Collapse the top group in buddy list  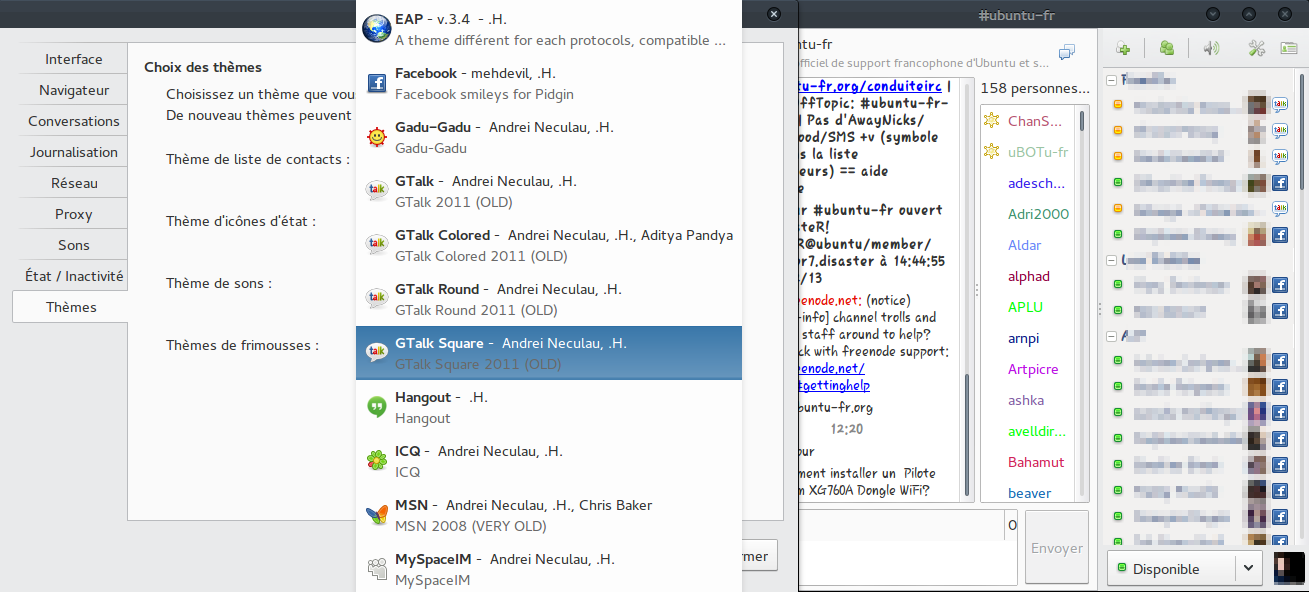coord(1110,80)
